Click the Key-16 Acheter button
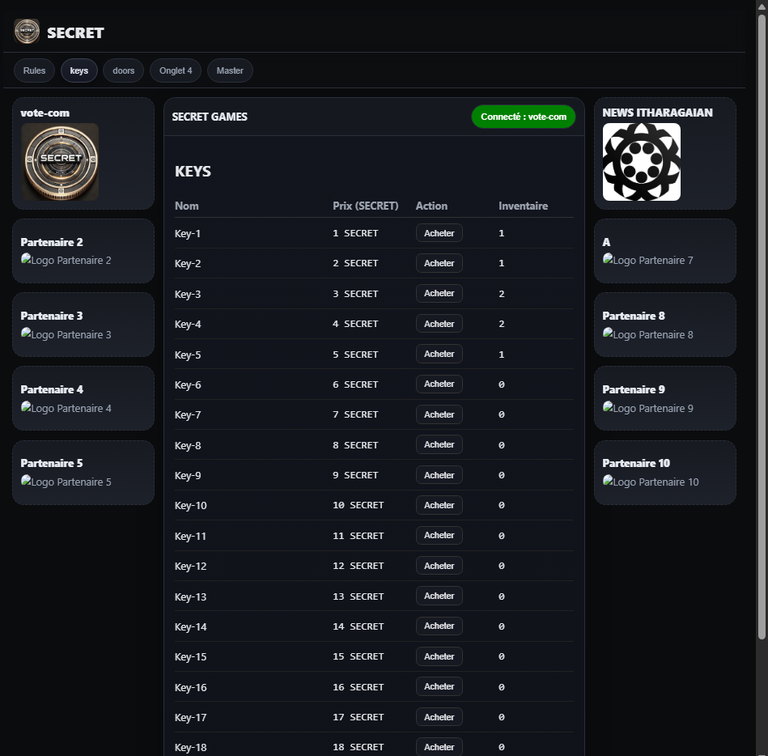This screenshot has height=756, width=768. pos(439,686)
